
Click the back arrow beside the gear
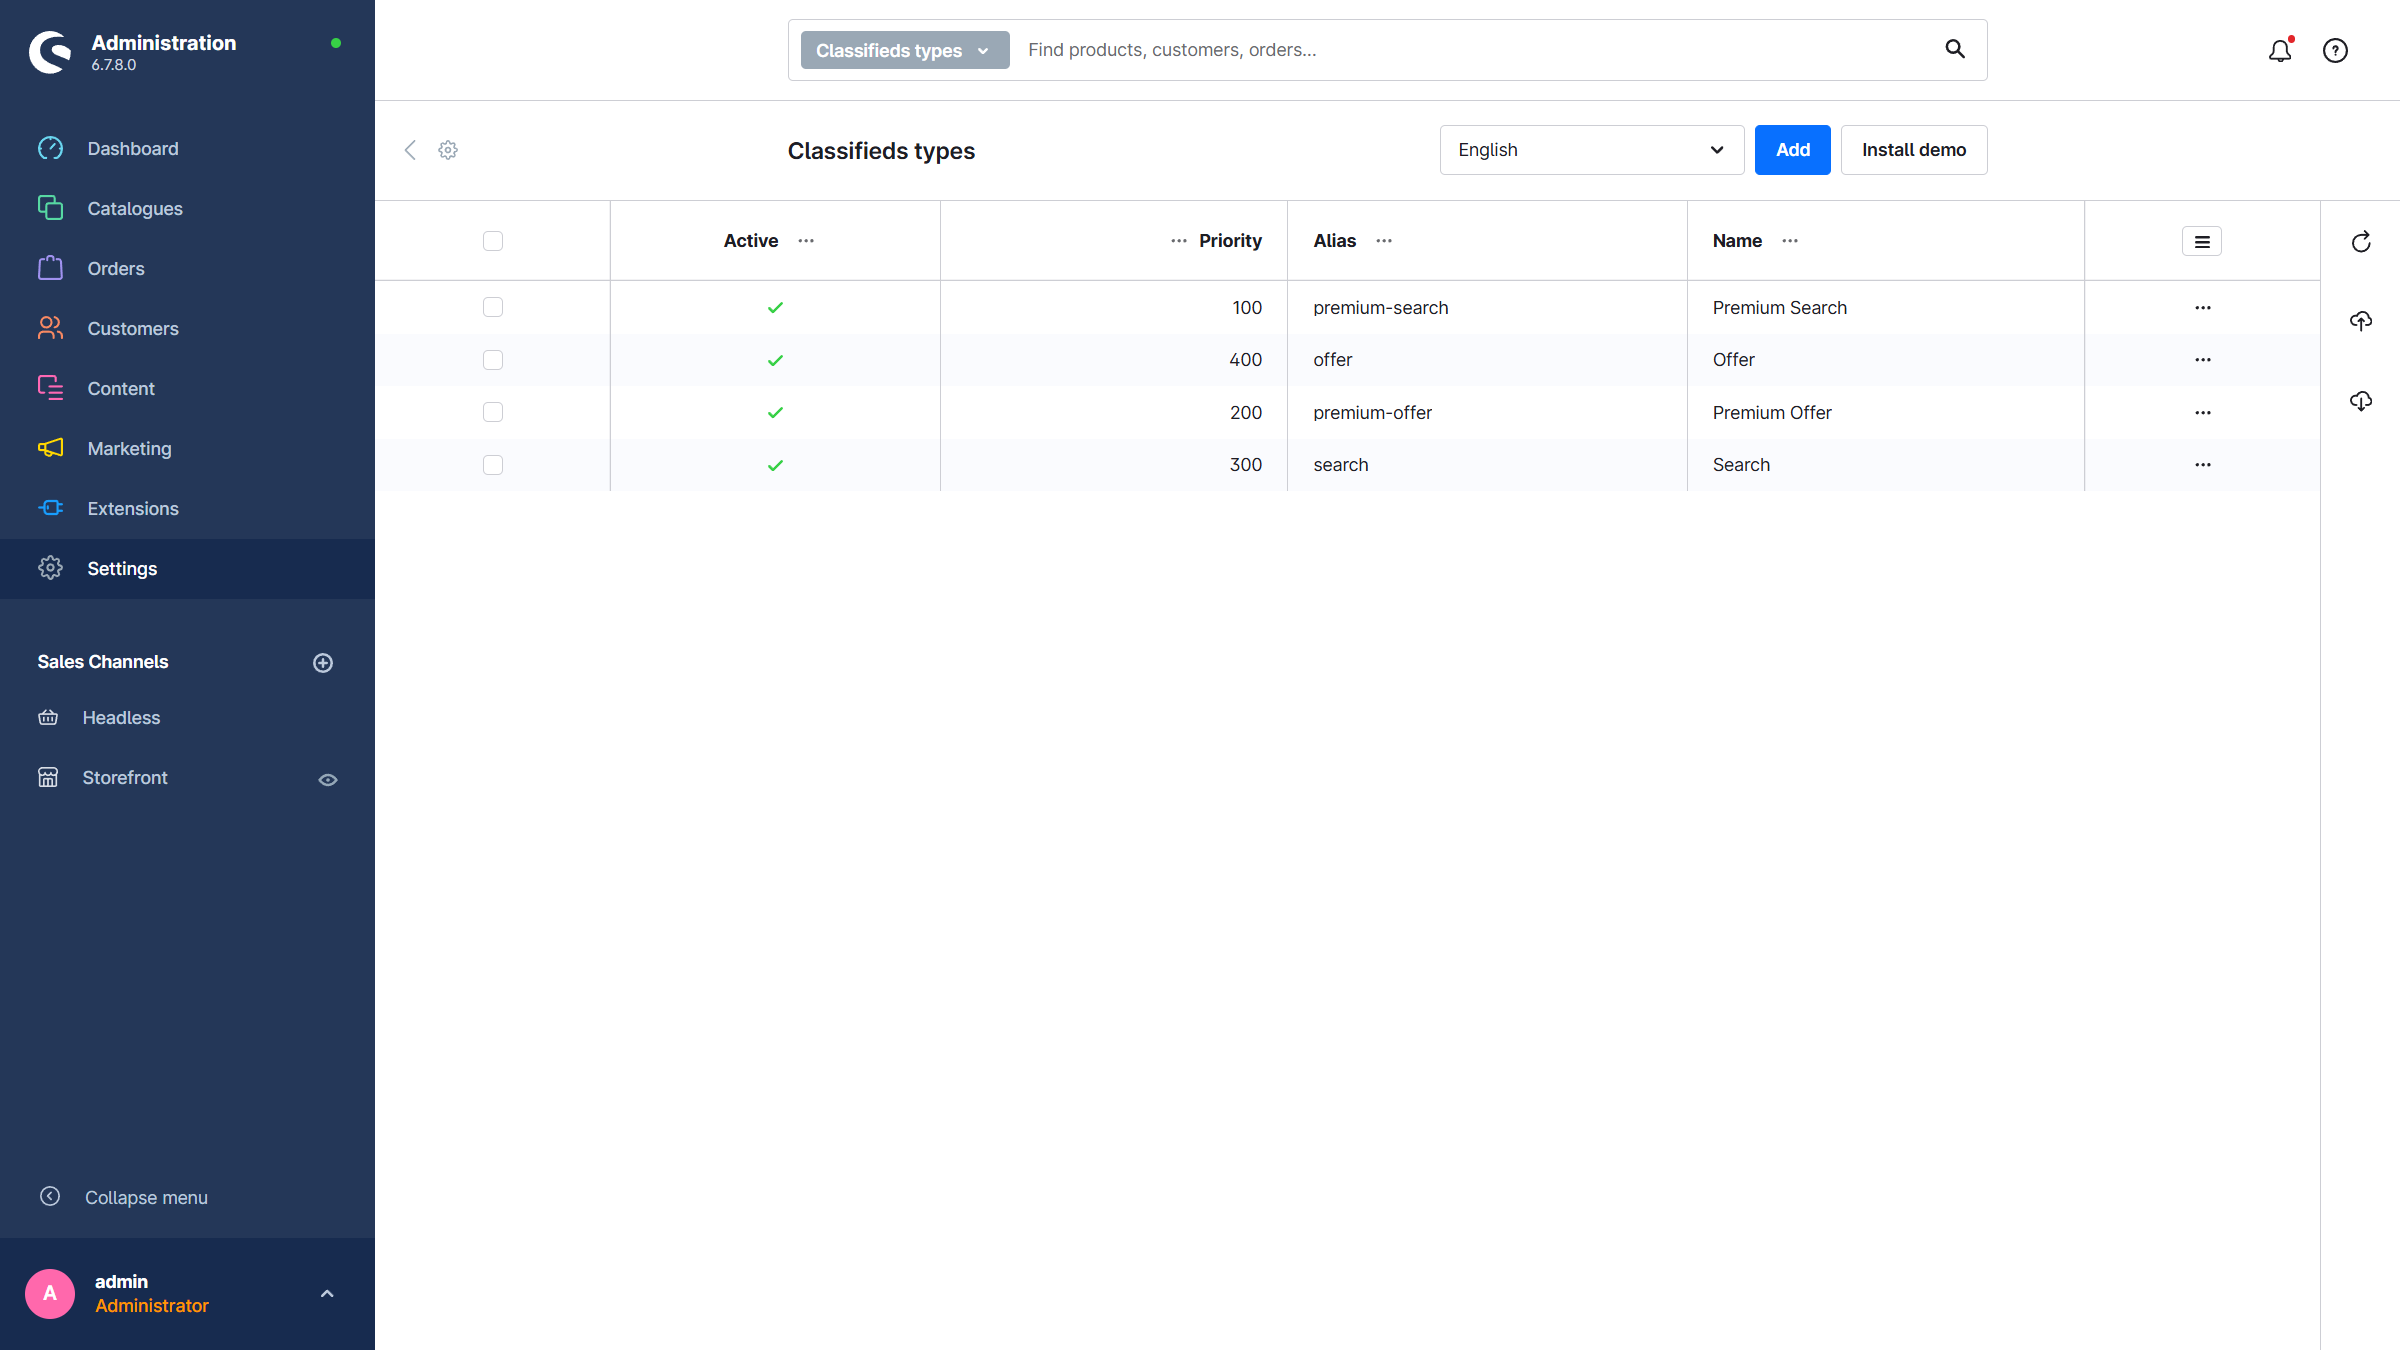[x=410, y=150]
